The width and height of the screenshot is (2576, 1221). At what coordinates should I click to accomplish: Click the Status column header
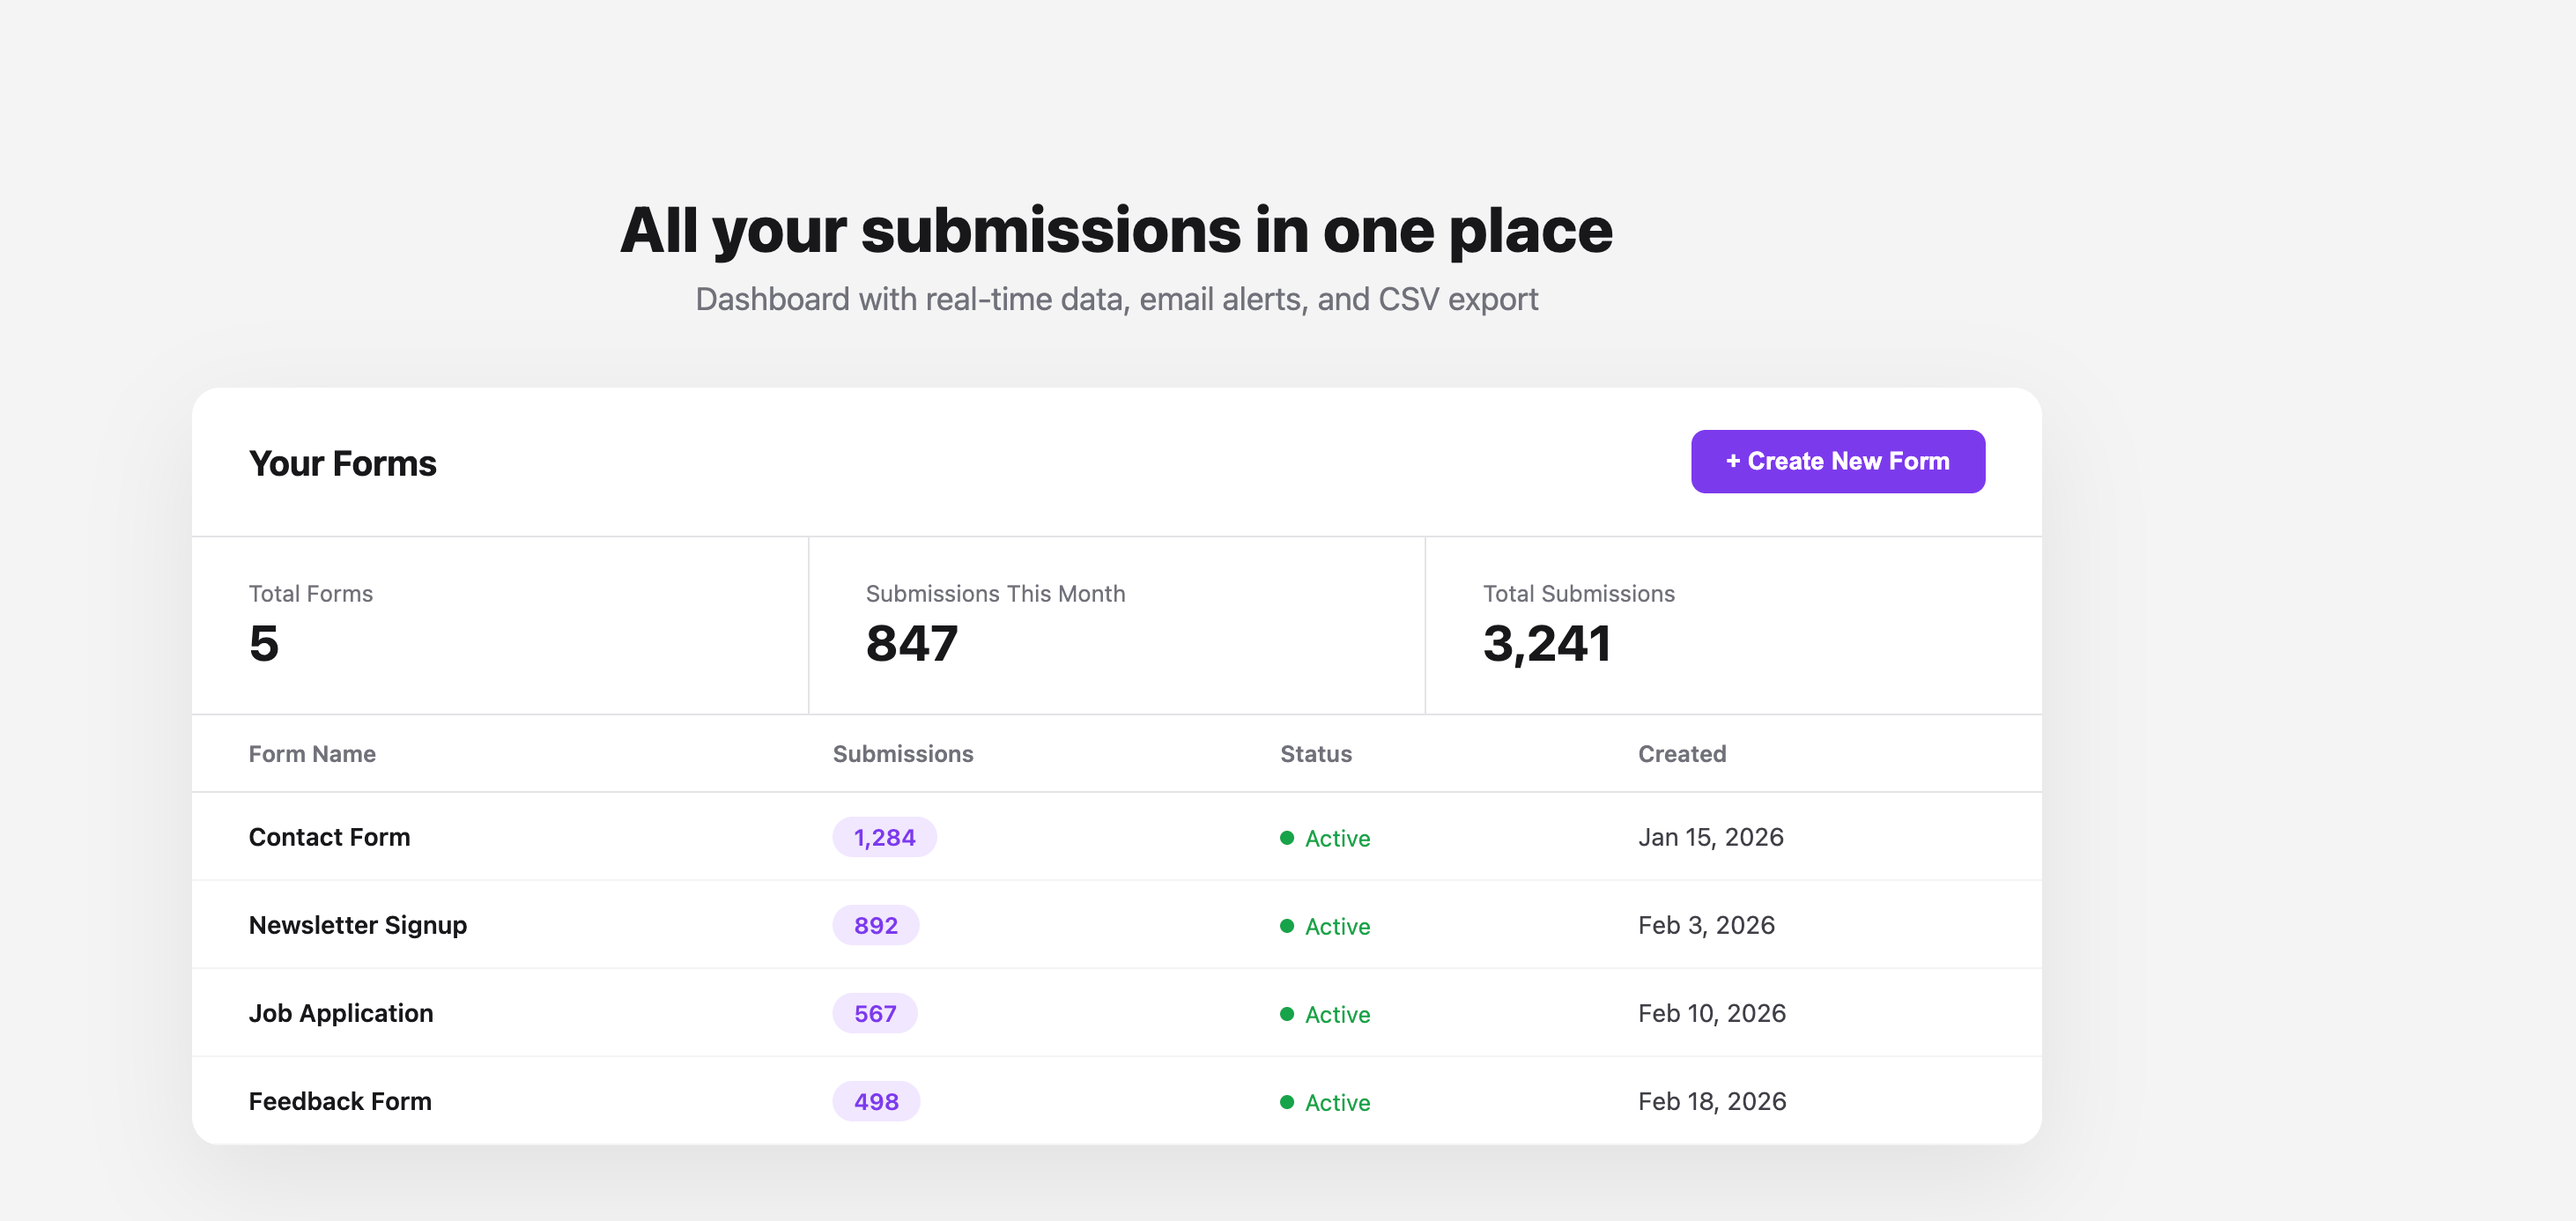(x=1315, y=754)
